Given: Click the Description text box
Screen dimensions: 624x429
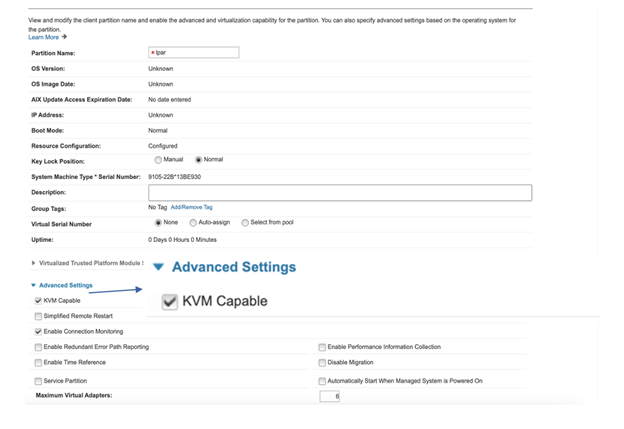Looking at the screenshot, I should point(340,193).
